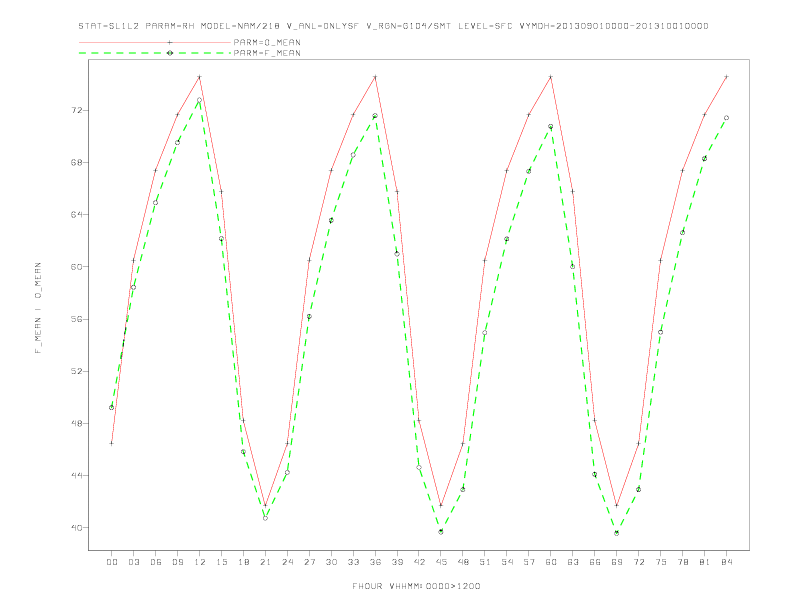The width and height of the screenshot is (792, 612).
Task: Click x-axis tick label 39
Action: pyautogui.click(x=397, y=562)
